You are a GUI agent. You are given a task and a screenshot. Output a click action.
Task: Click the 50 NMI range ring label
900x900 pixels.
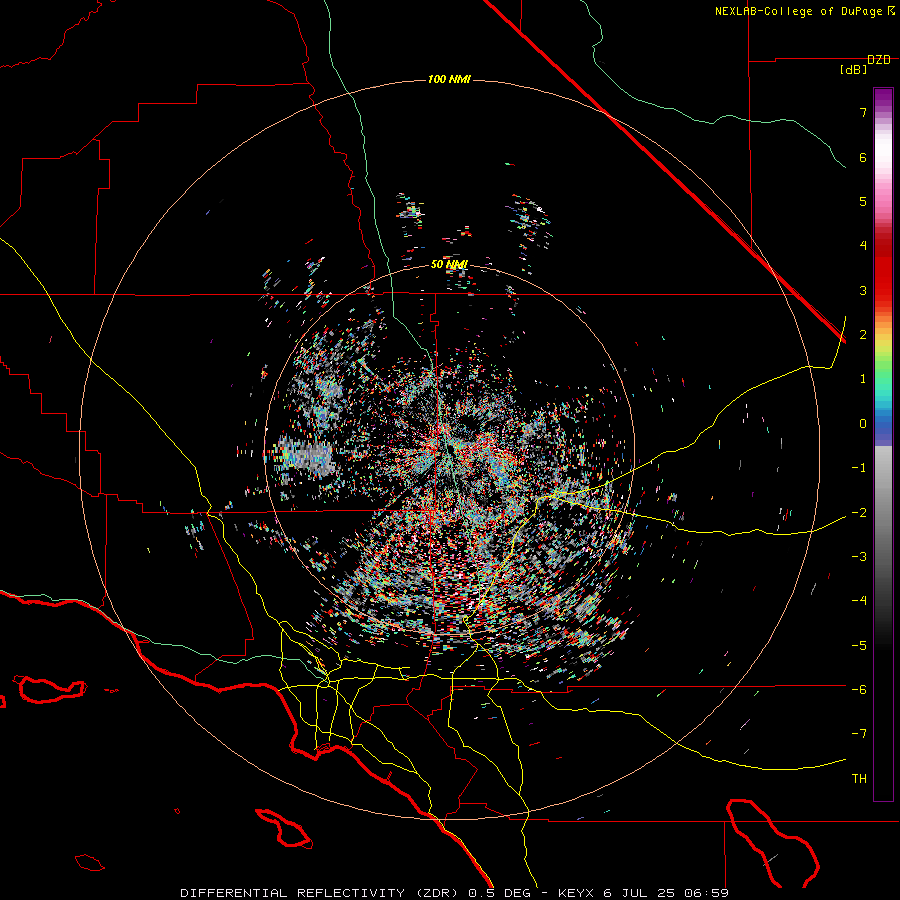(x=449, y=264)
